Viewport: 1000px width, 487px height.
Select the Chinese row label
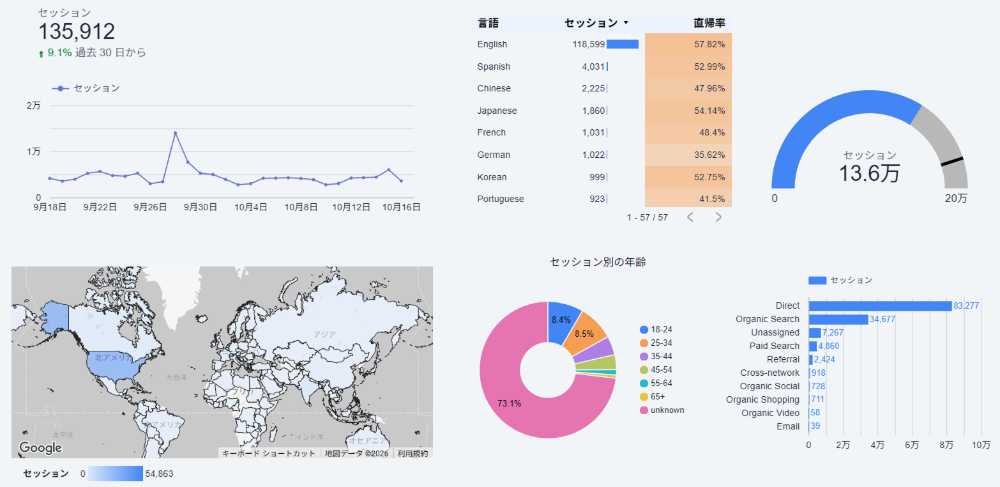[494, 89]
